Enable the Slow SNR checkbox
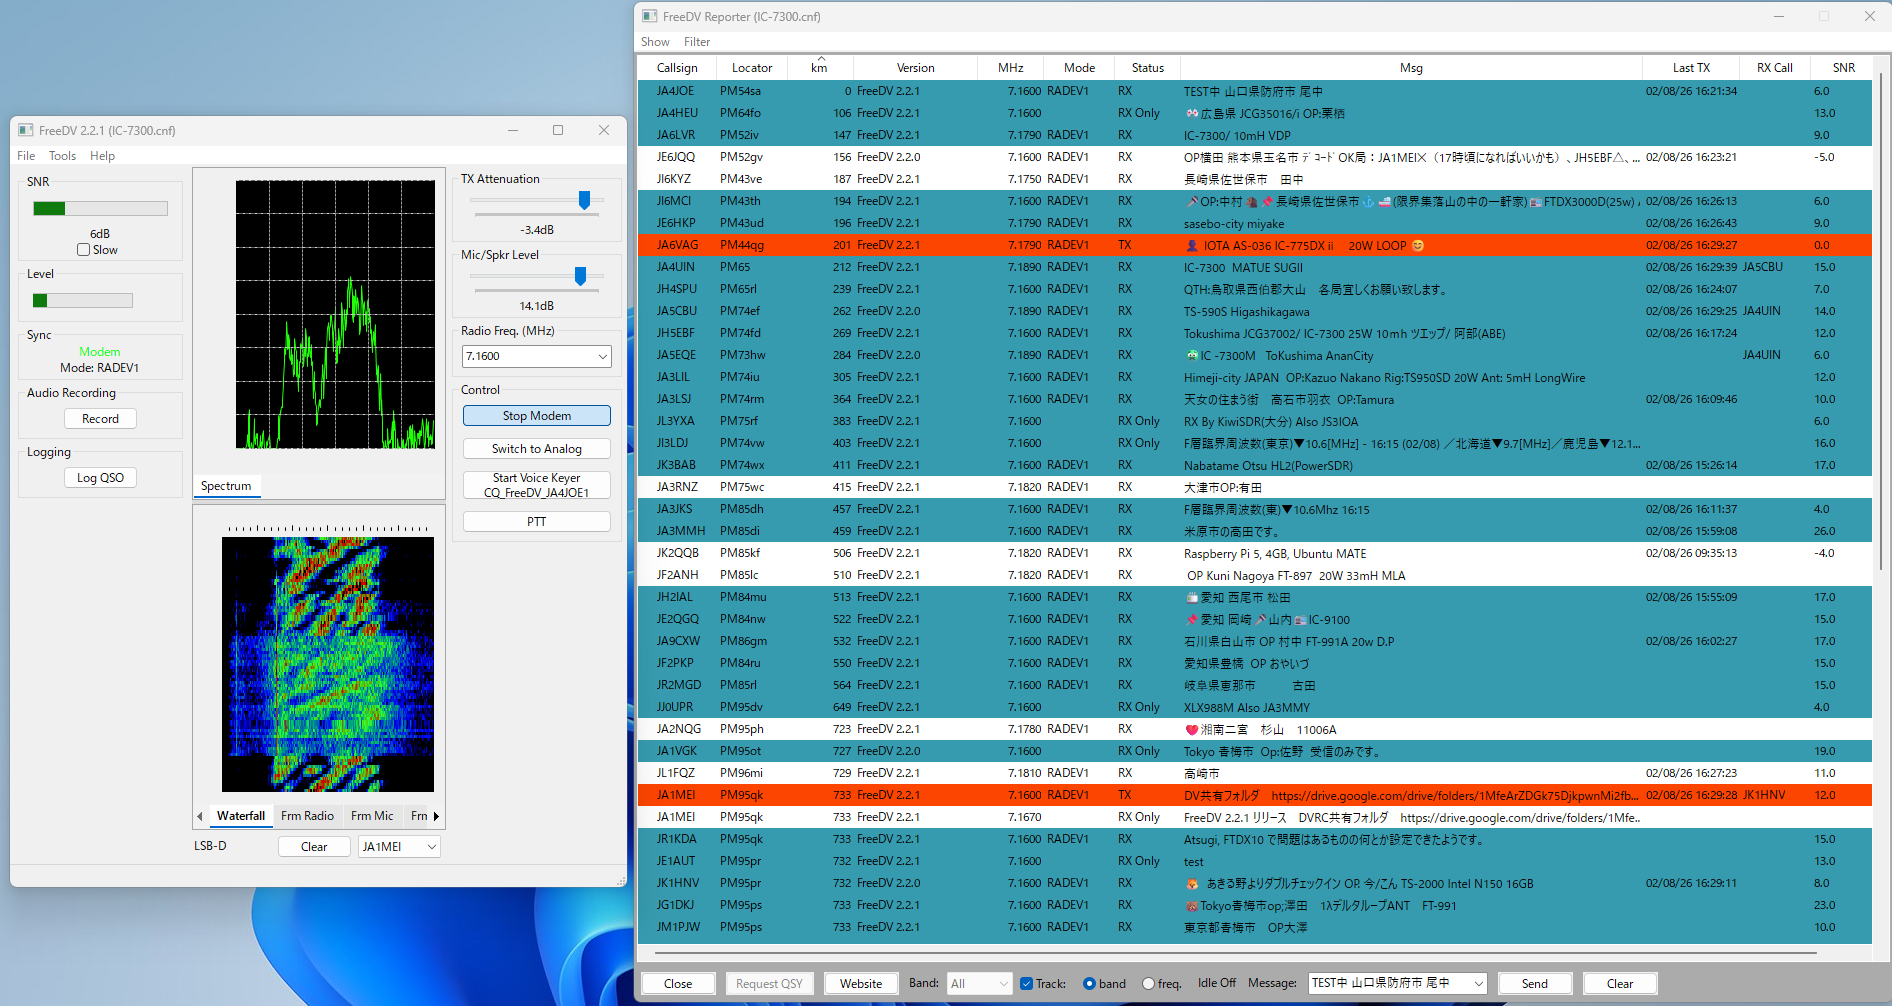 84,250
